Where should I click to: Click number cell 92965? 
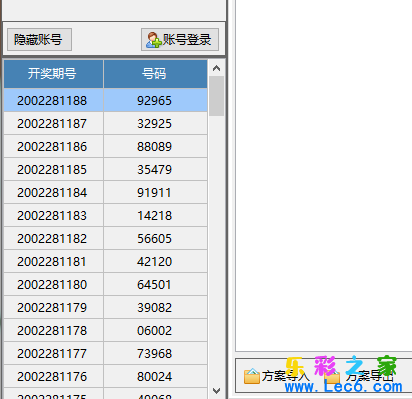tap(155, 100)
